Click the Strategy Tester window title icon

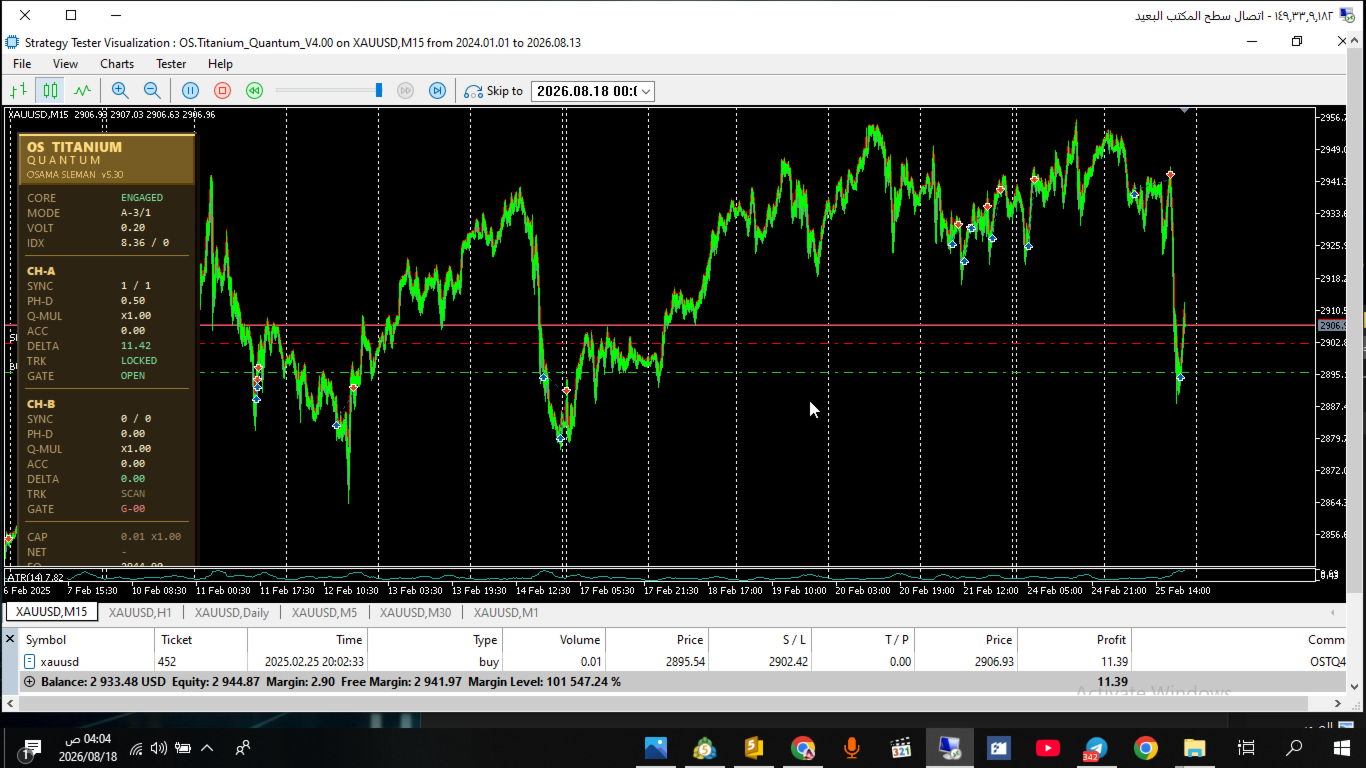click(x=12, y=43)
